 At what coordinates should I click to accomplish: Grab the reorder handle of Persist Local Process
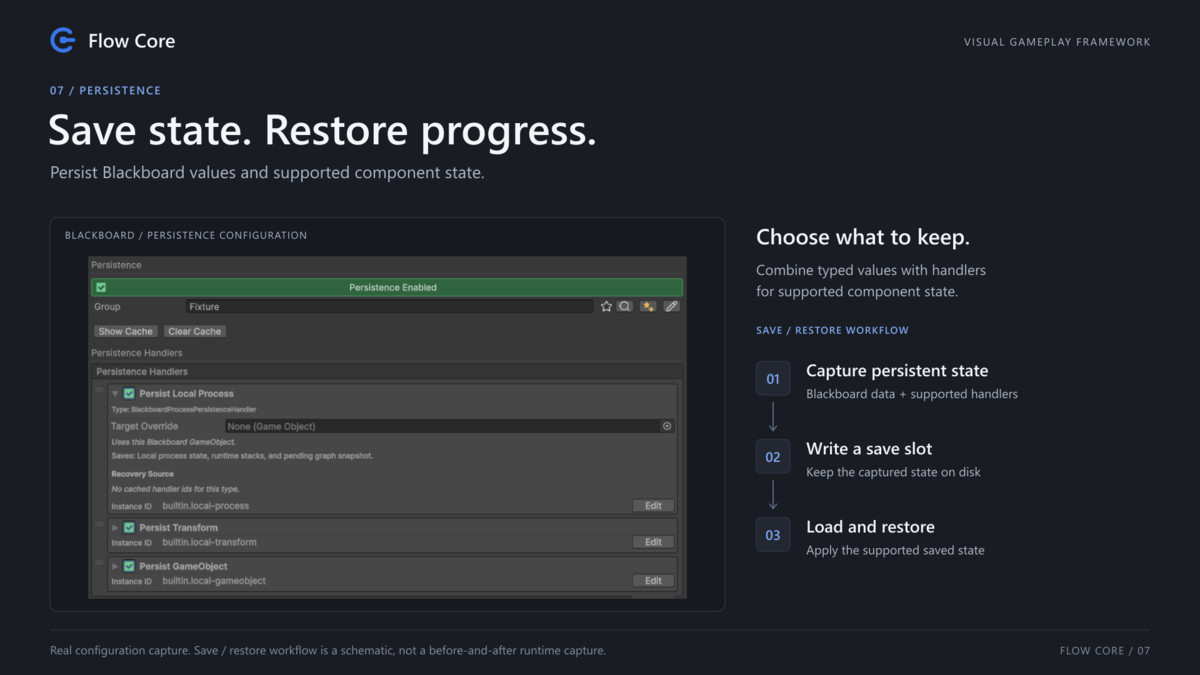(x=100, y=390)
